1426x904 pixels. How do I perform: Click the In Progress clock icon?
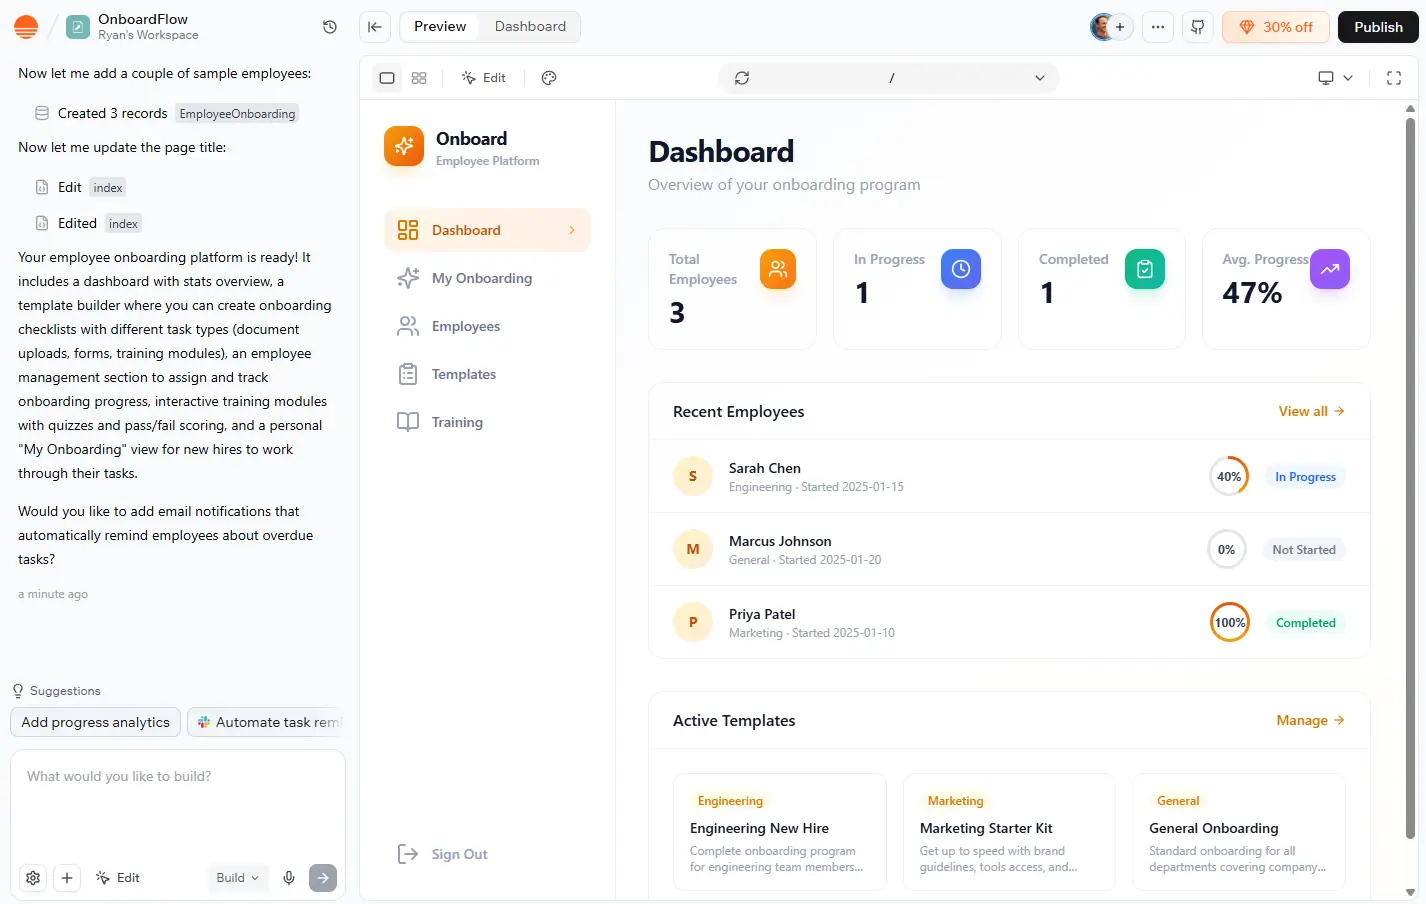tap(961, 269)
